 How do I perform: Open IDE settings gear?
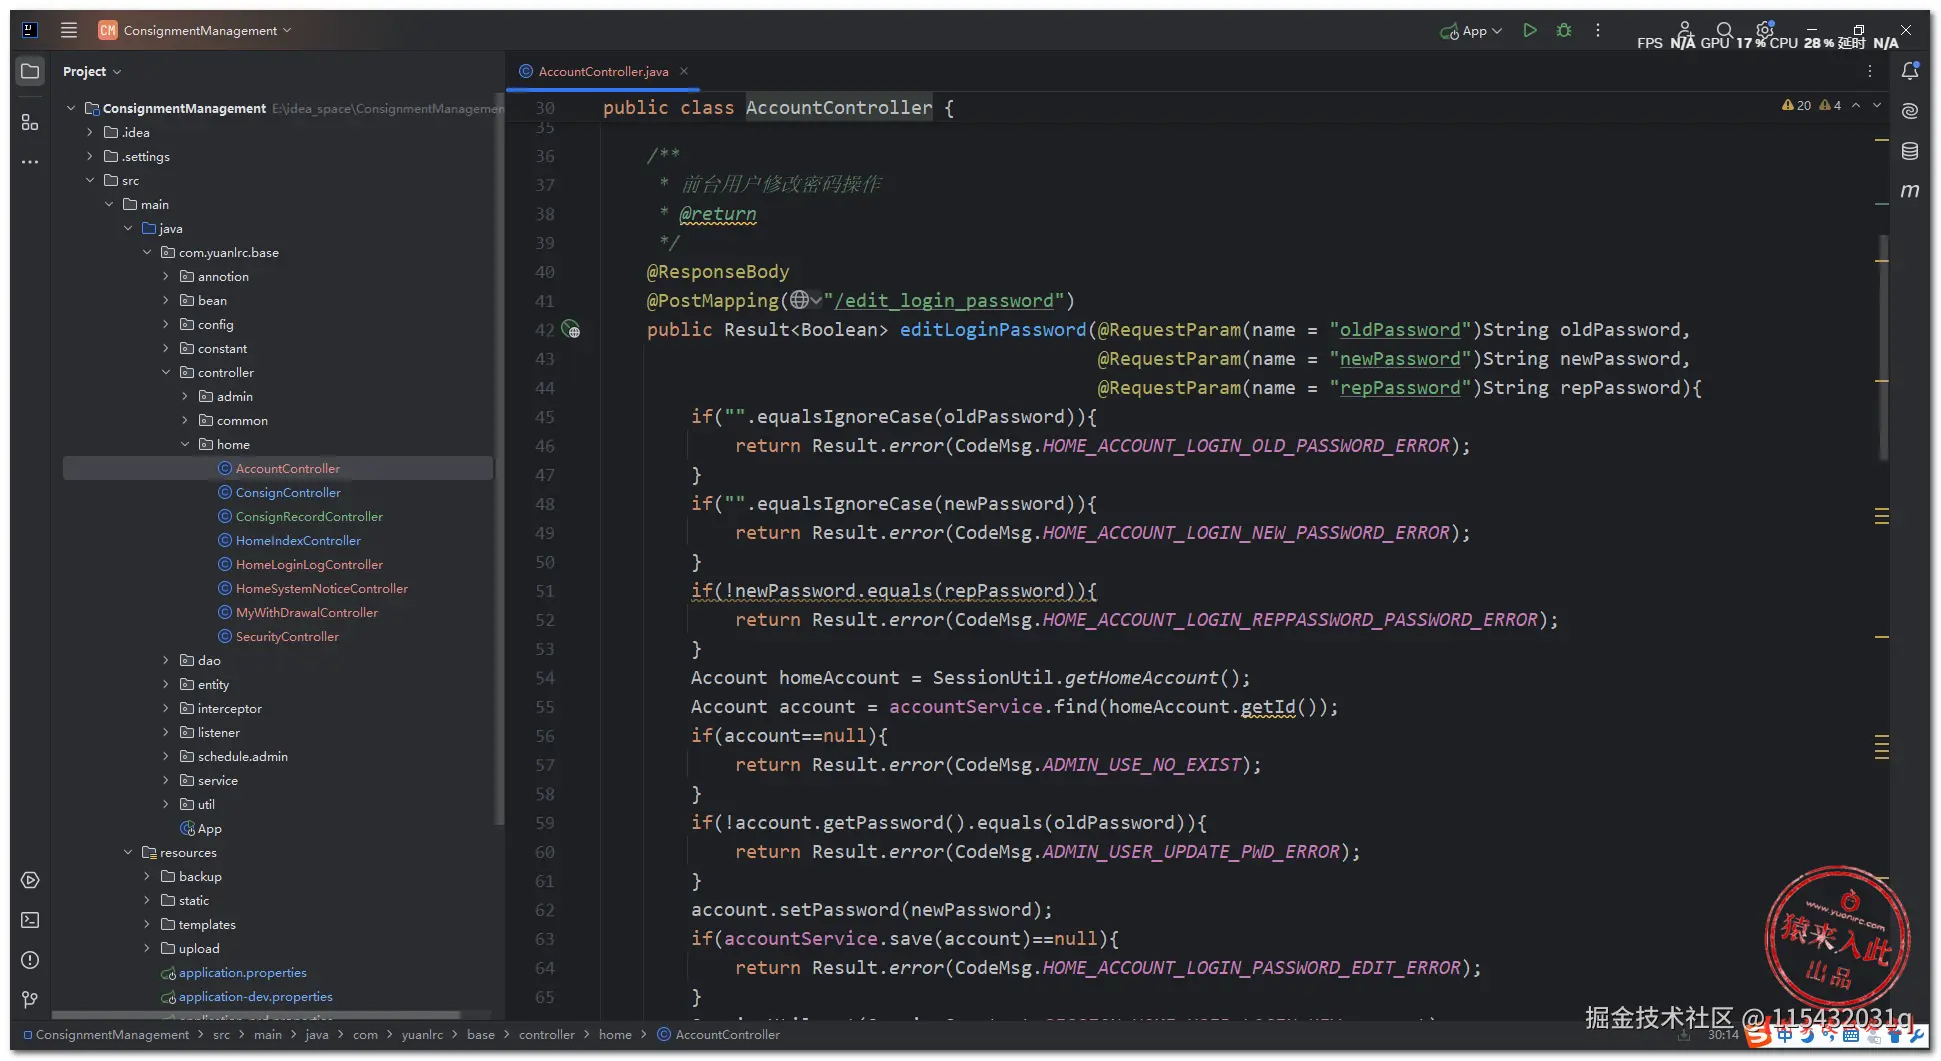click(x=1765, y=30)
